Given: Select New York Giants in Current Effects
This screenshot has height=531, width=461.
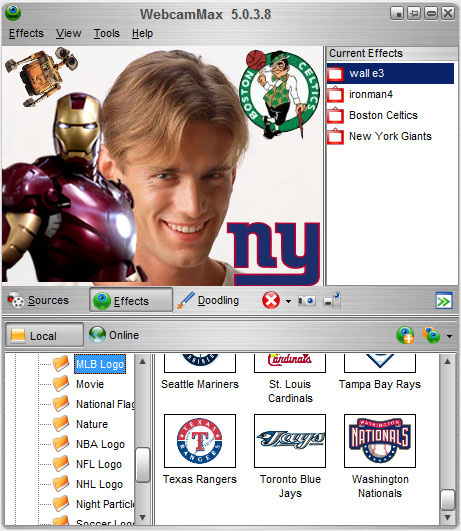Looking at the screenshot, I should (390, 136).
